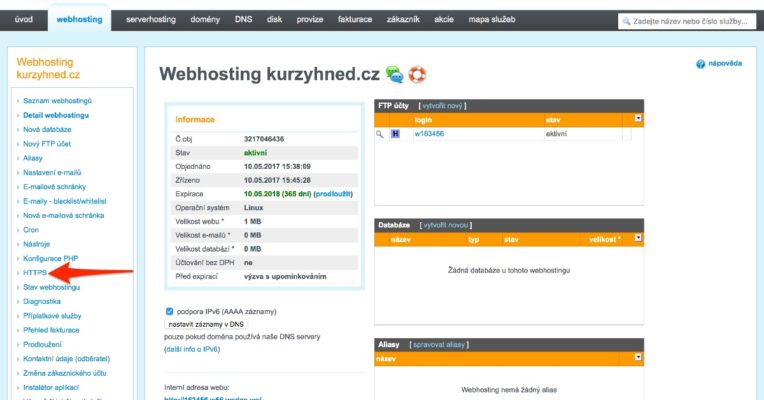
Task: Click order number 3217046436
Action: click(264, 139)
